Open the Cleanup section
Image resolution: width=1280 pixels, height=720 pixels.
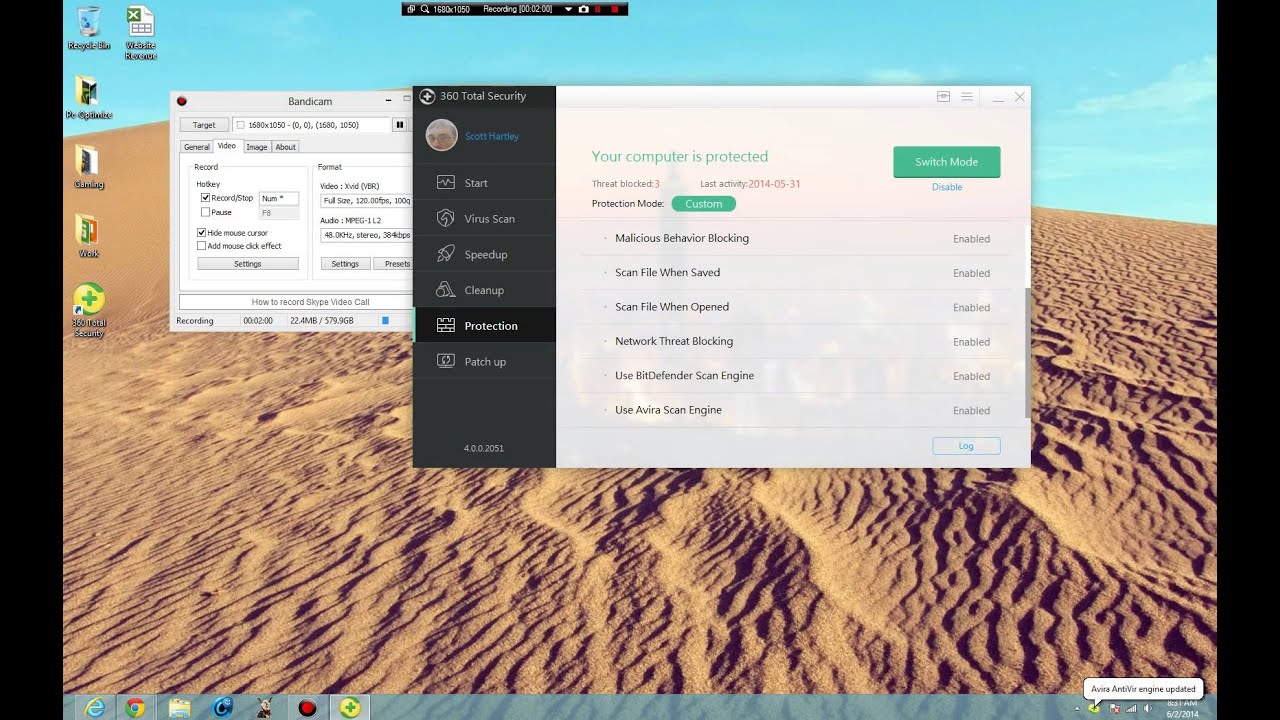484,290
